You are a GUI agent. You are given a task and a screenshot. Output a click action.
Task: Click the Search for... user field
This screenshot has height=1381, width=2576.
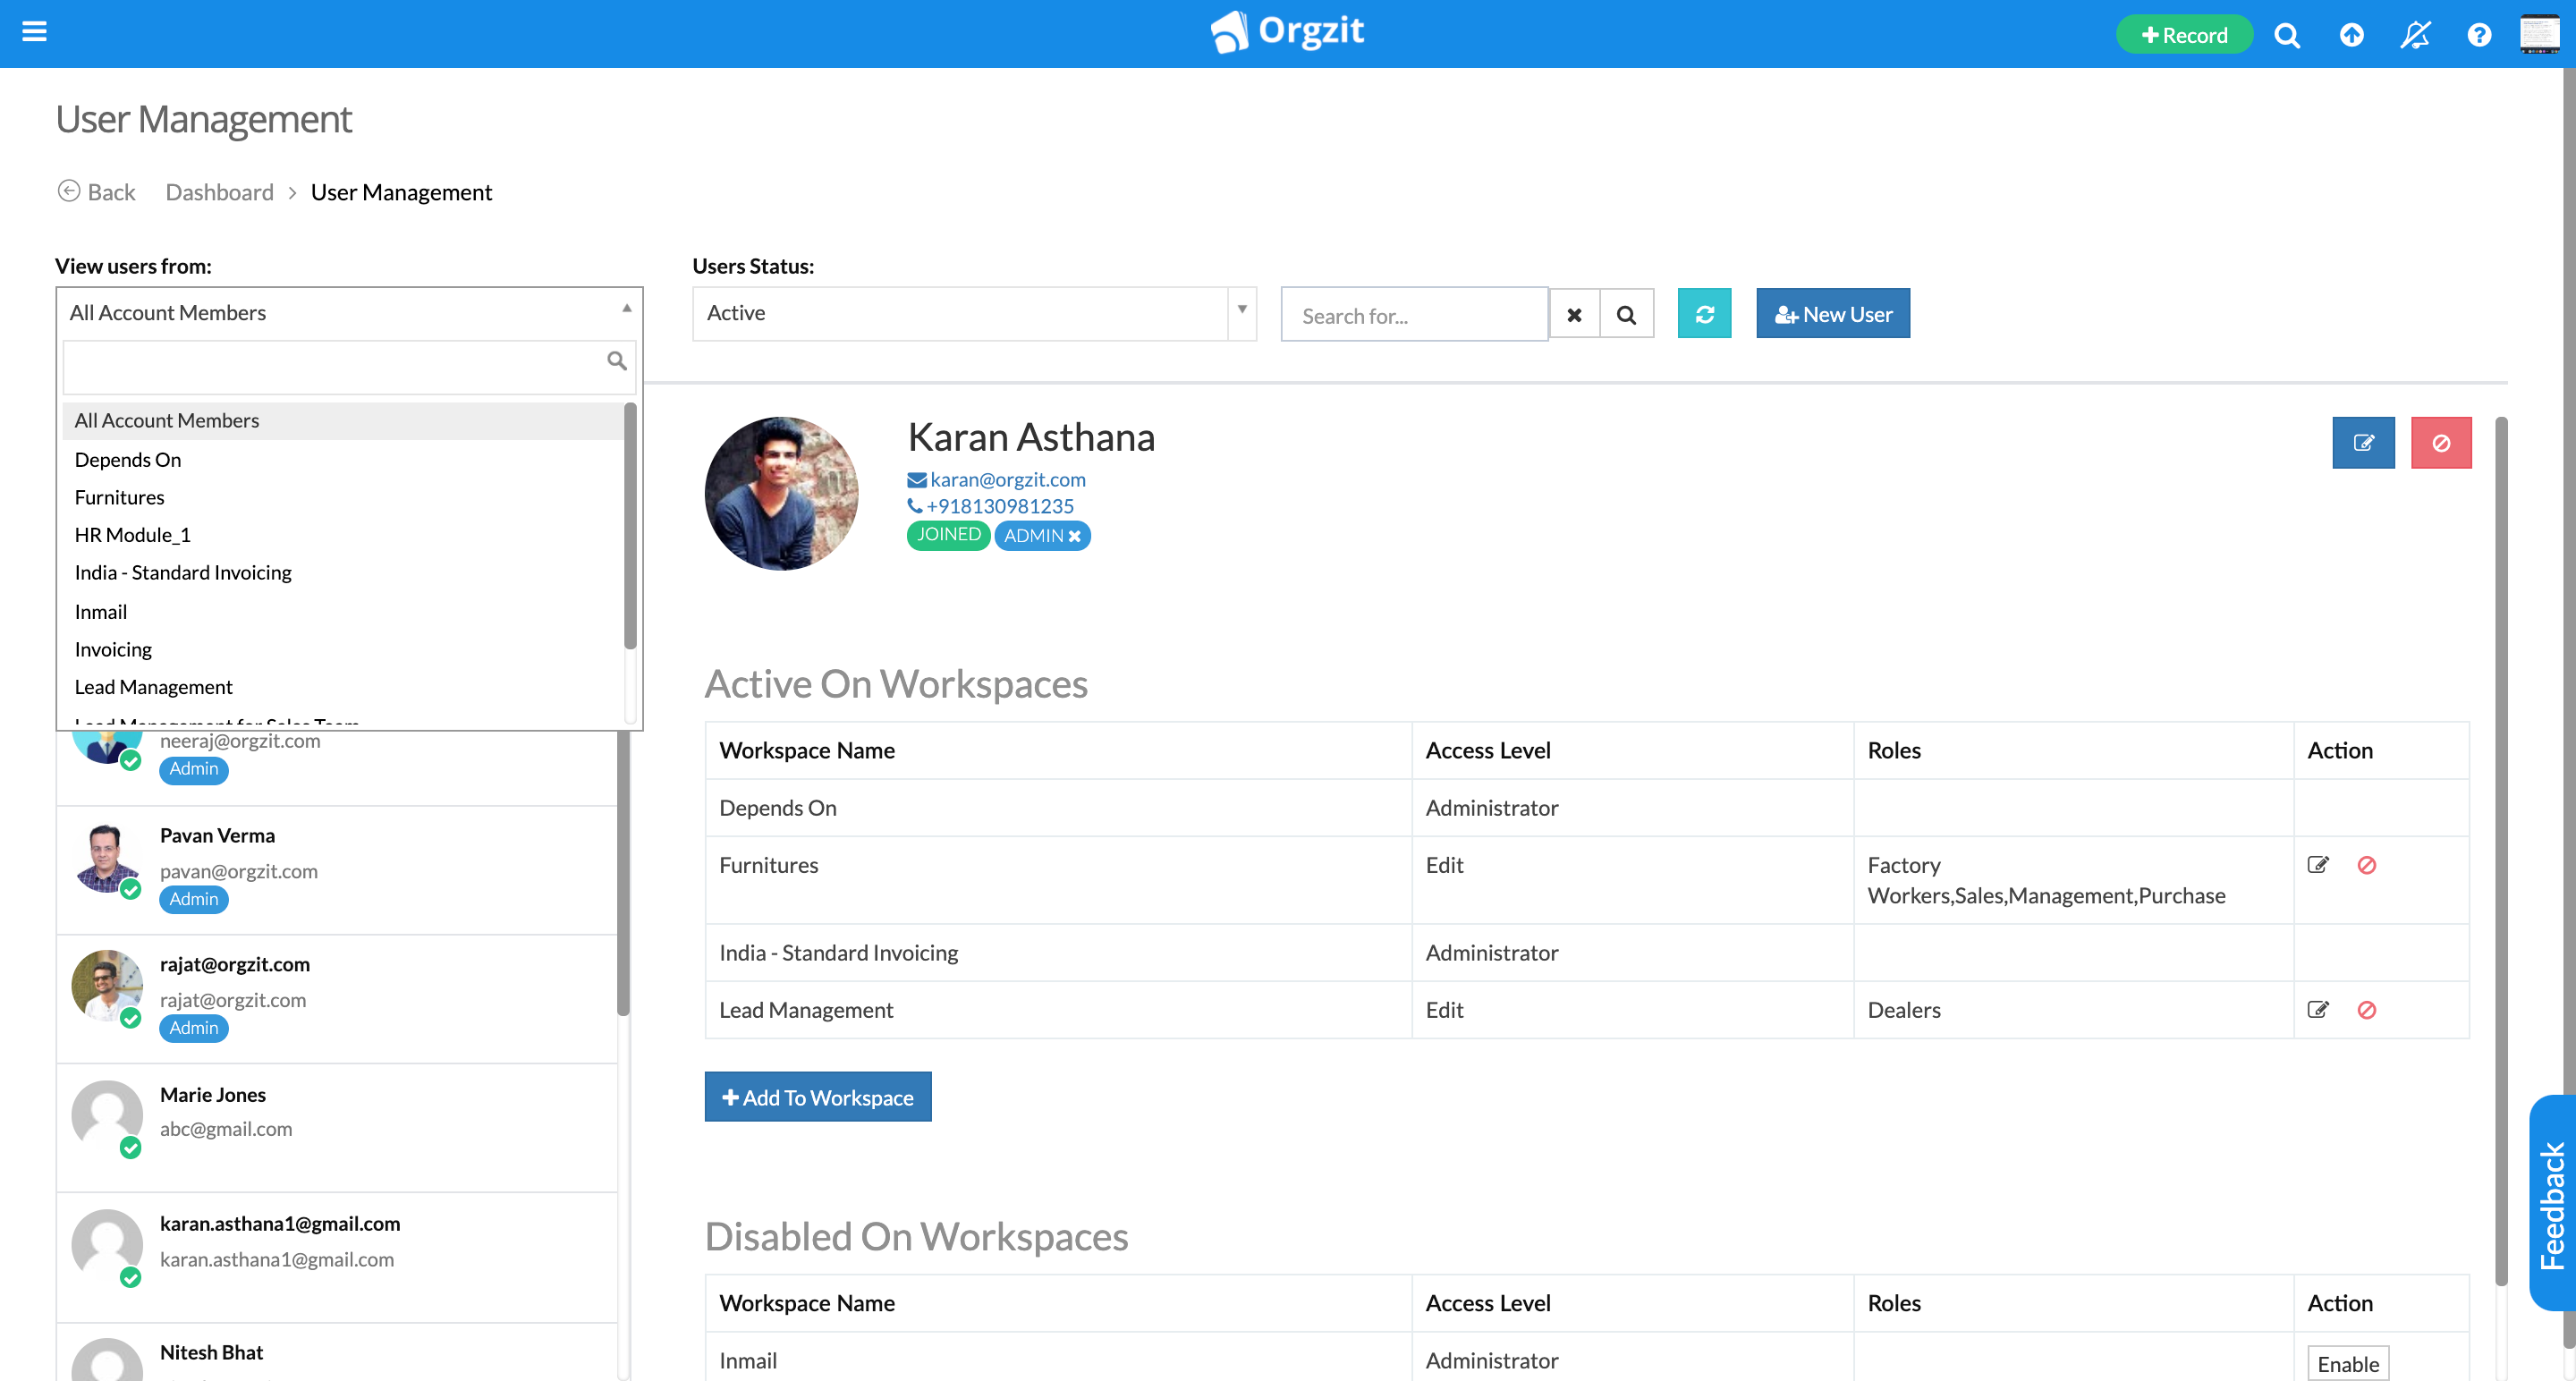point(1414,315)
